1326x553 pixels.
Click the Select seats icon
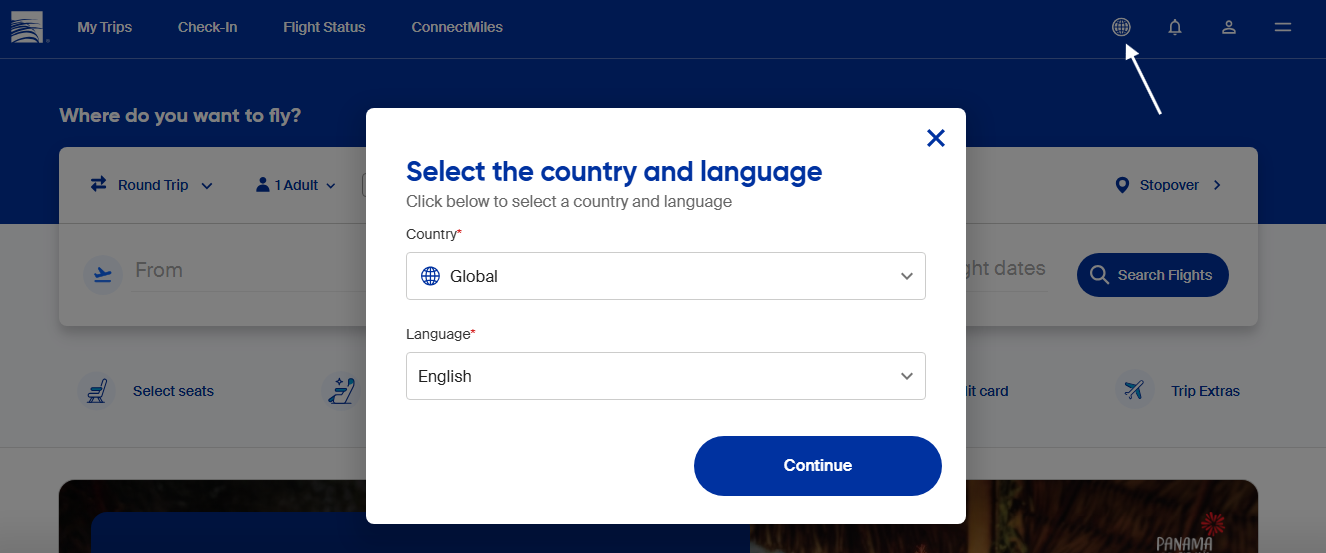coord(97,391)
